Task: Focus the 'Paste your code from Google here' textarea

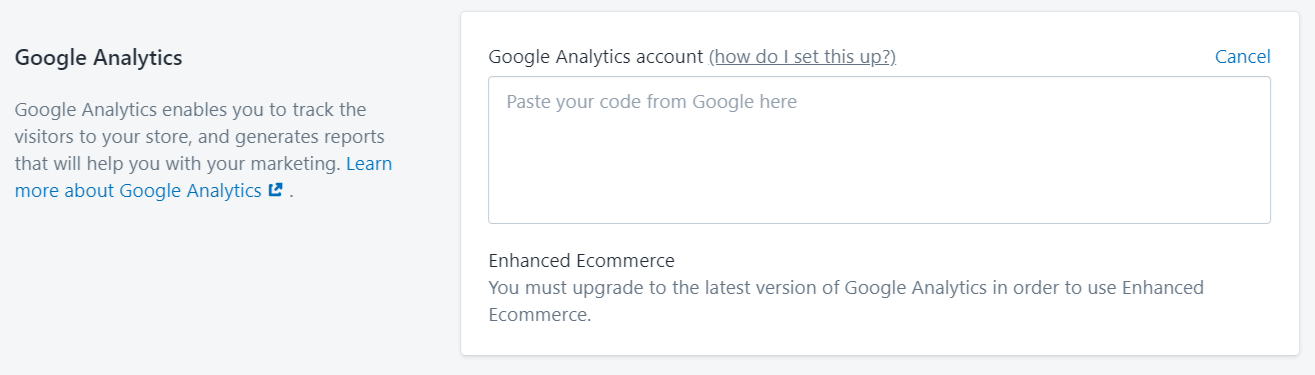Action: point(879,150)
